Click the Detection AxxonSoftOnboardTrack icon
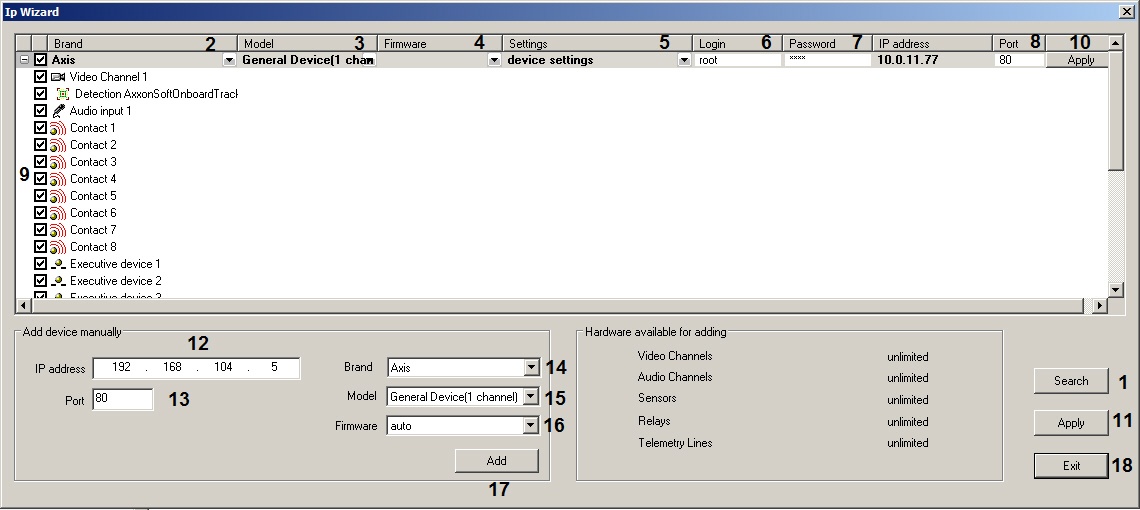The image size is (1140, 510). coord(62,94)
